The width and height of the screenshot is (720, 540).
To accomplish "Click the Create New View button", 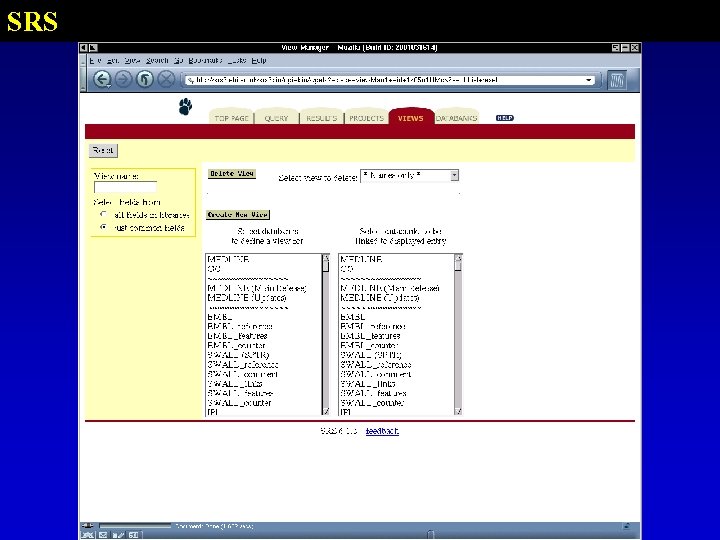I will click(x=238, y=214).
